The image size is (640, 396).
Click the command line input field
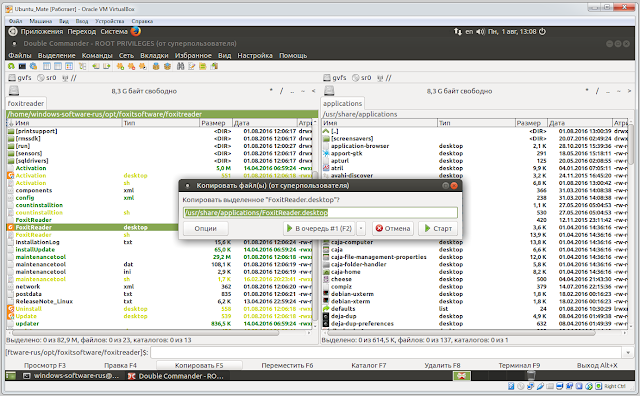point(386,352)
